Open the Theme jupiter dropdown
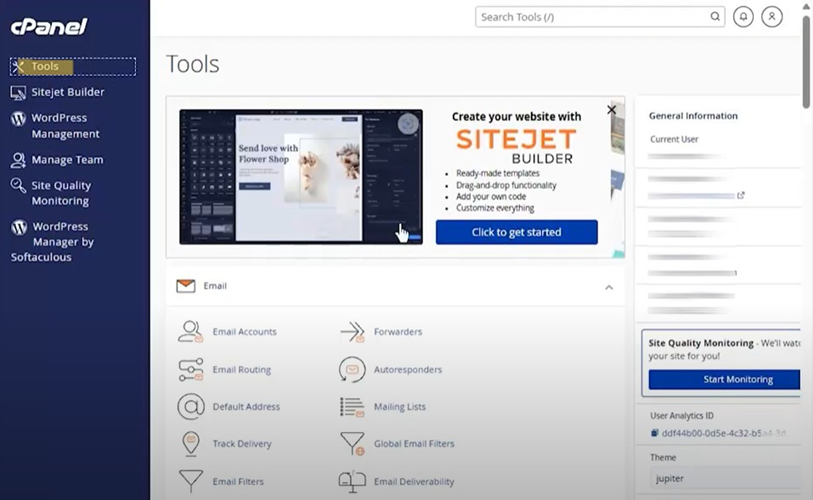Screen dimensions: 813x500 point(726,478)
